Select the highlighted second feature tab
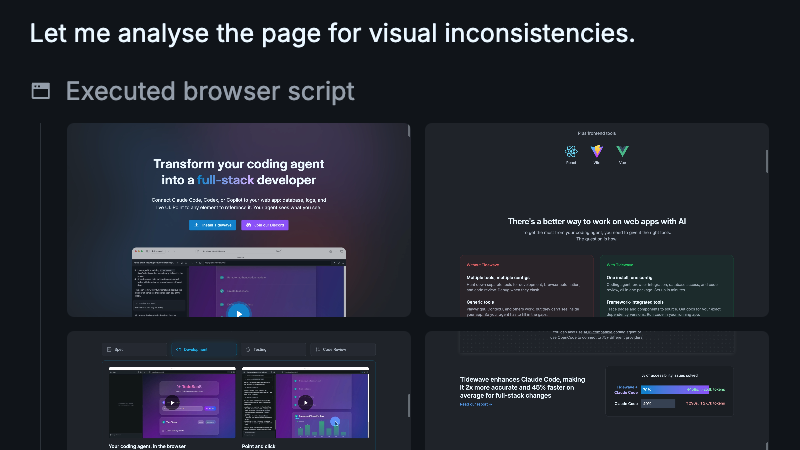 point(204,350)
